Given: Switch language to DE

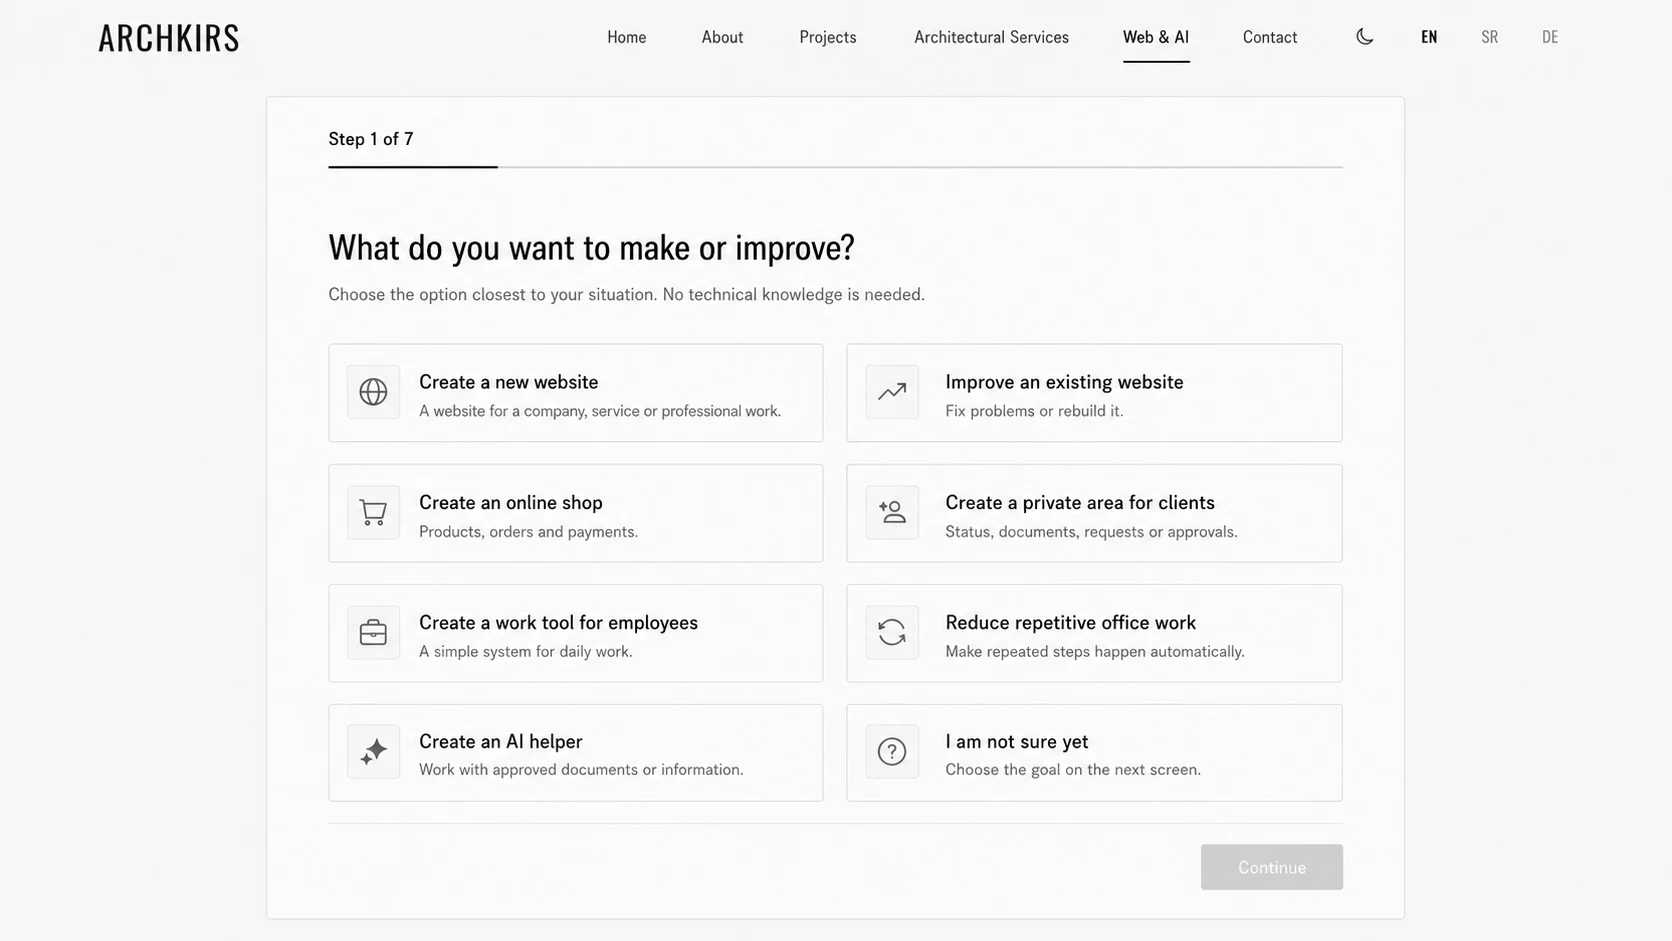Looking at the screenshot, I should pos(1550,37).
